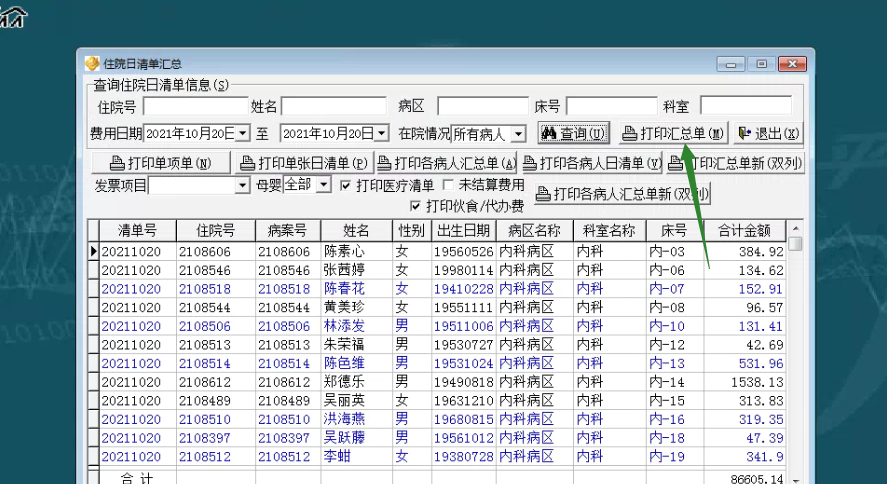
Task: Enable the 未结算费用 checkbox
Action: 448,186
